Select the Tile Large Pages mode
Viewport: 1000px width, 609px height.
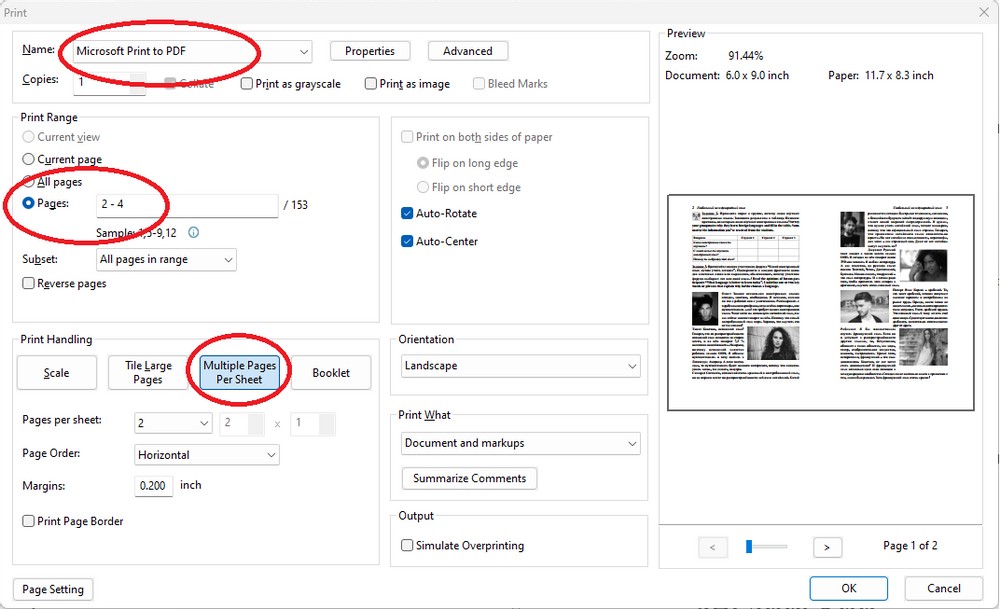(148, 373)
